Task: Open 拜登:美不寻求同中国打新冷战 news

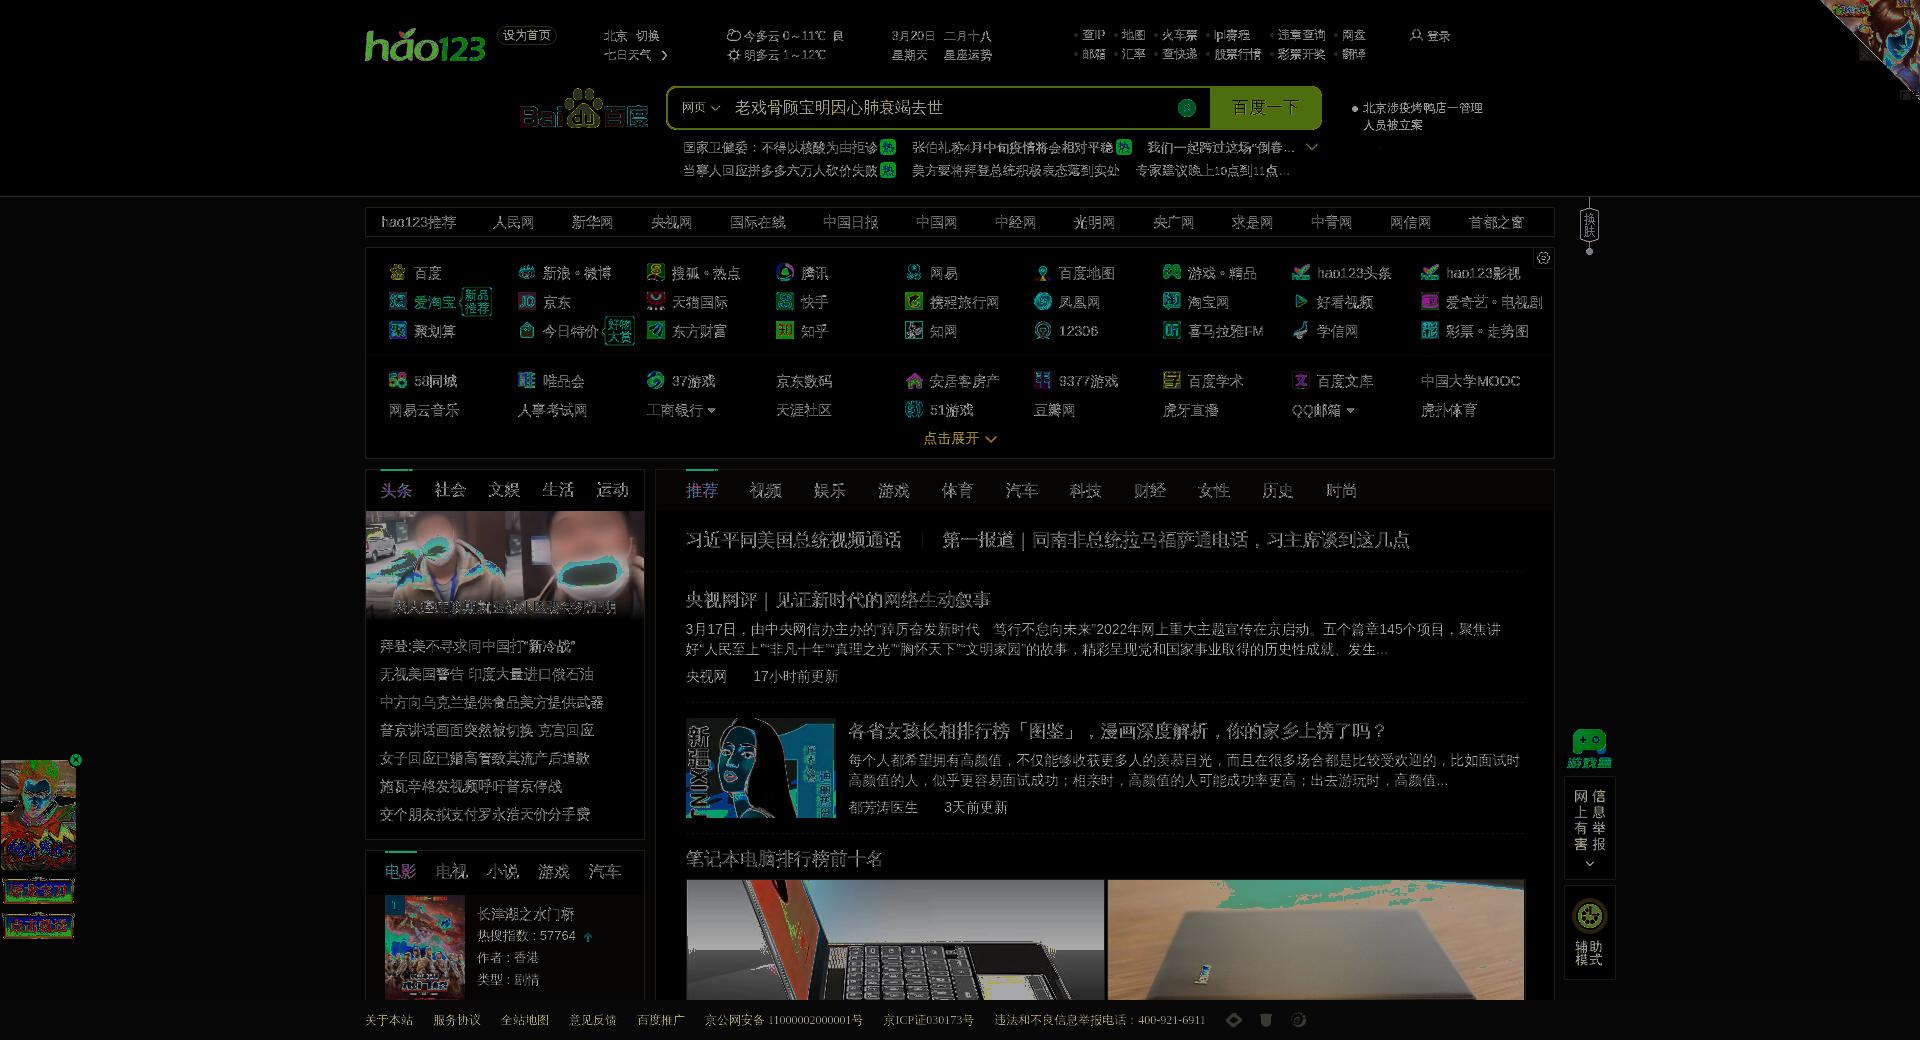Action: click(477, 647)
